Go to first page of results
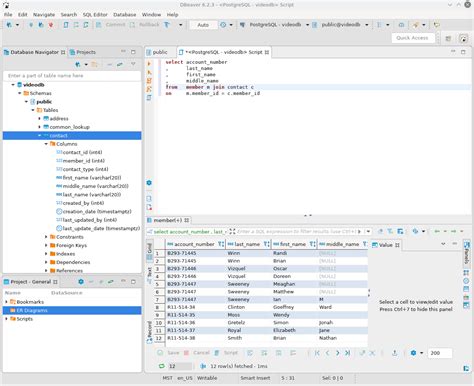The height and width of the screenshot is (386, 474). click(x=317, y=353)
